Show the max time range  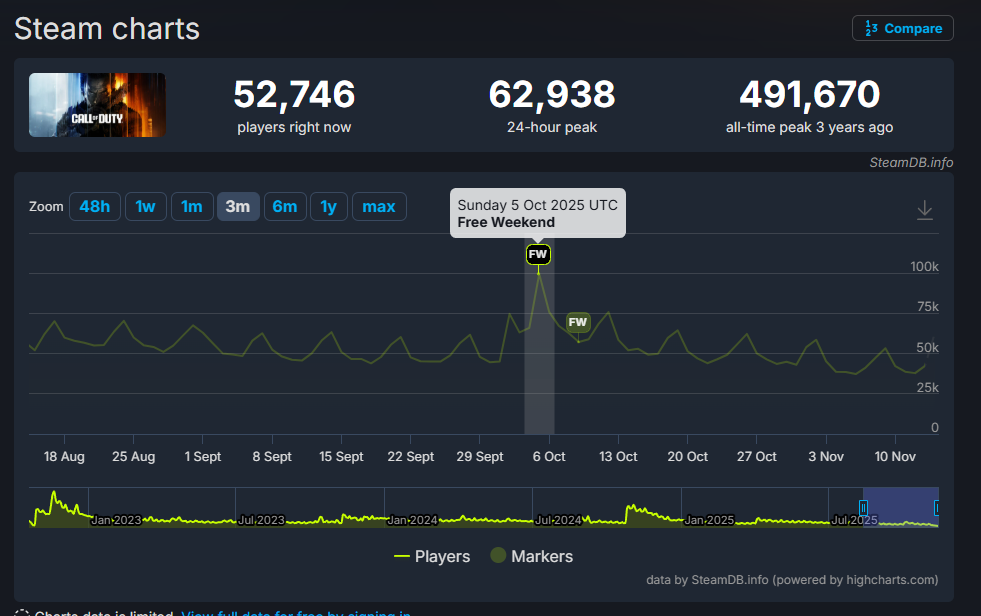(379, 206)
